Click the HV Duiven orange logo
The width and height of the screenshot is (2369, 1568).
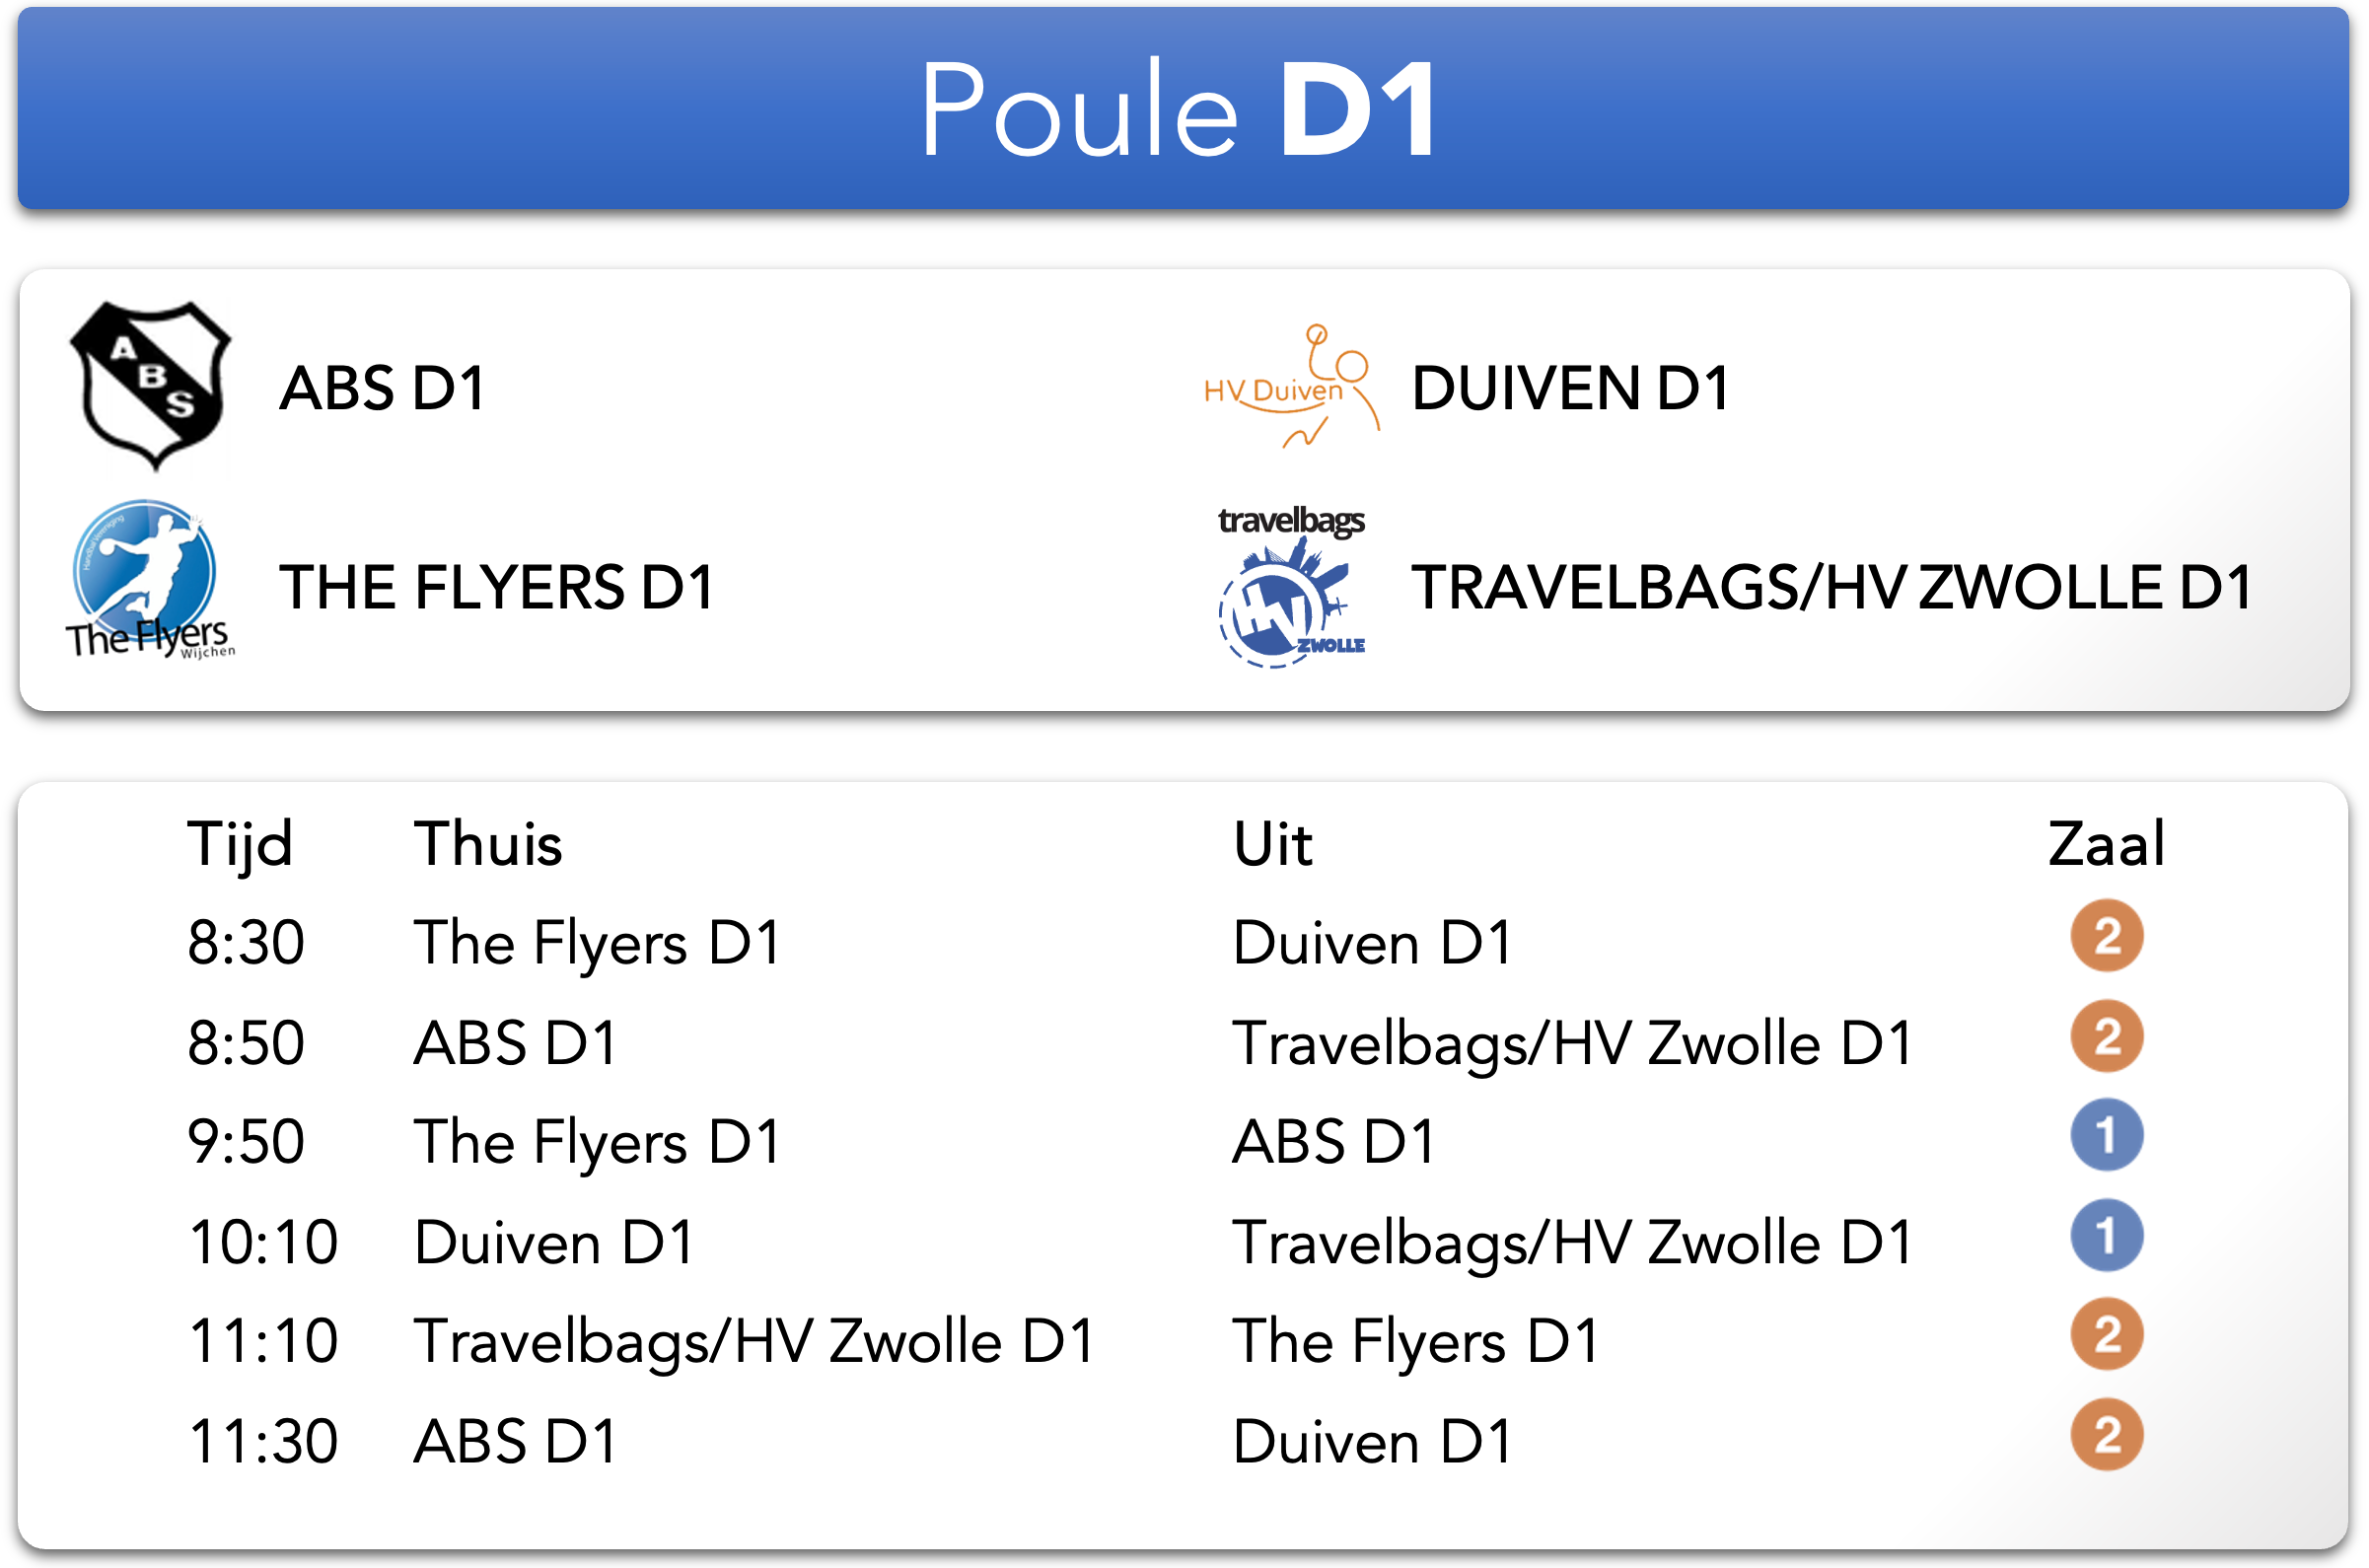[1291, 385]
